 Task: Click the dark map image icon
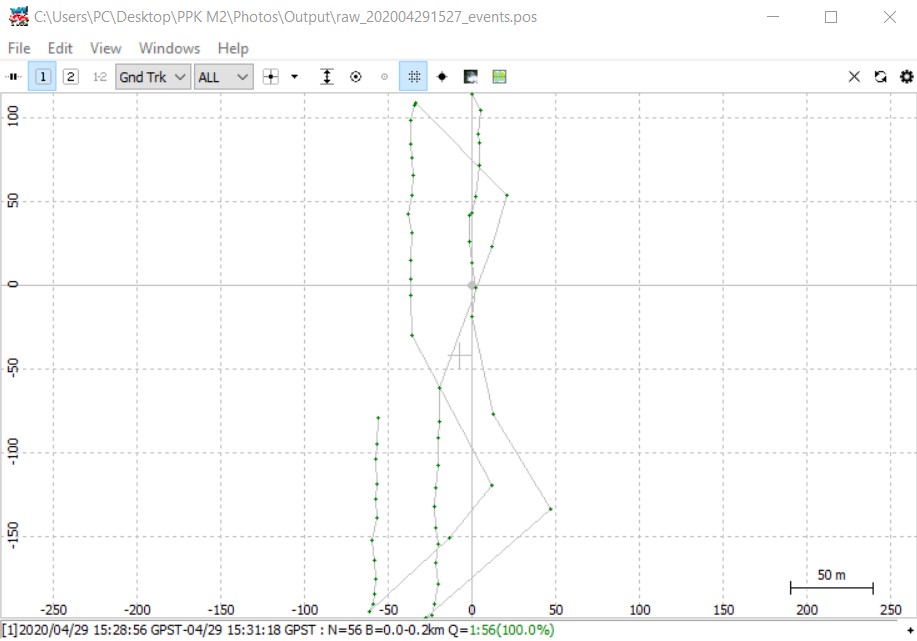point(470,77)
